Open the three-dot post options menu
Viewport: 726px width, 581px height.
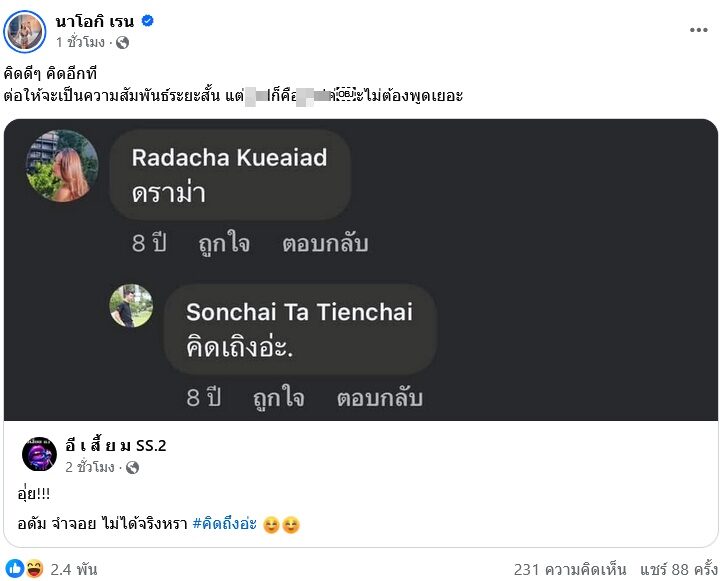(698, 30)
